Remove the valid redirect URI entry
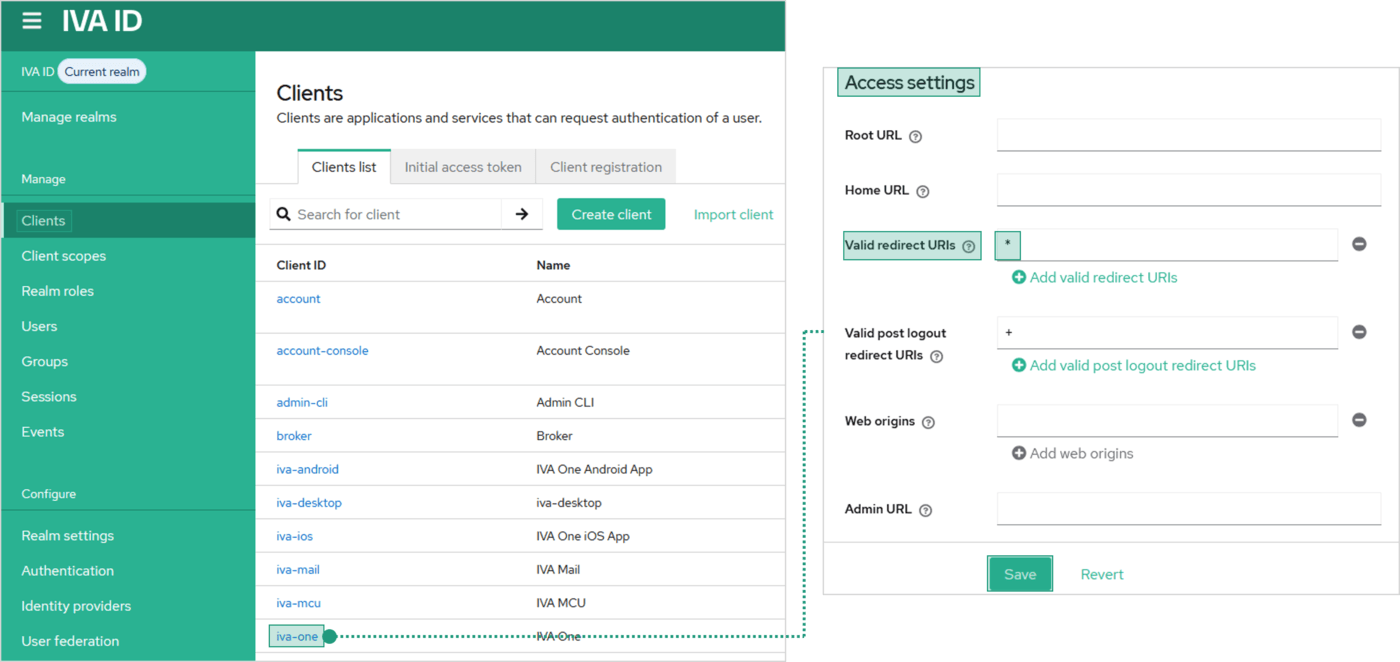 point(1359,244)
